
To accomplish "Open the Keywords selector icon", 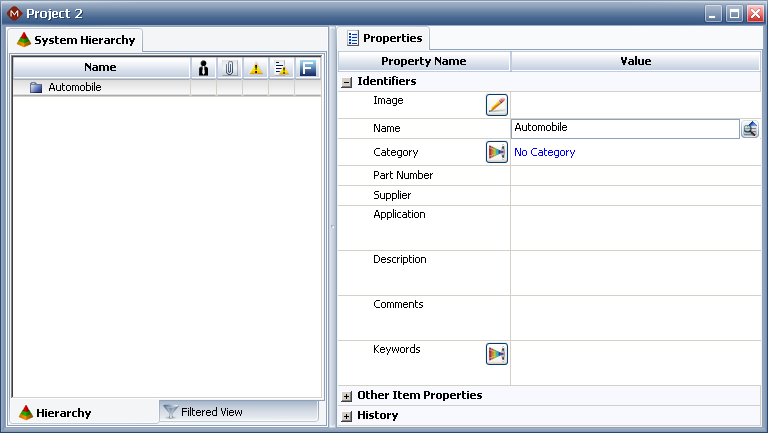I will [x=497, y=354].
